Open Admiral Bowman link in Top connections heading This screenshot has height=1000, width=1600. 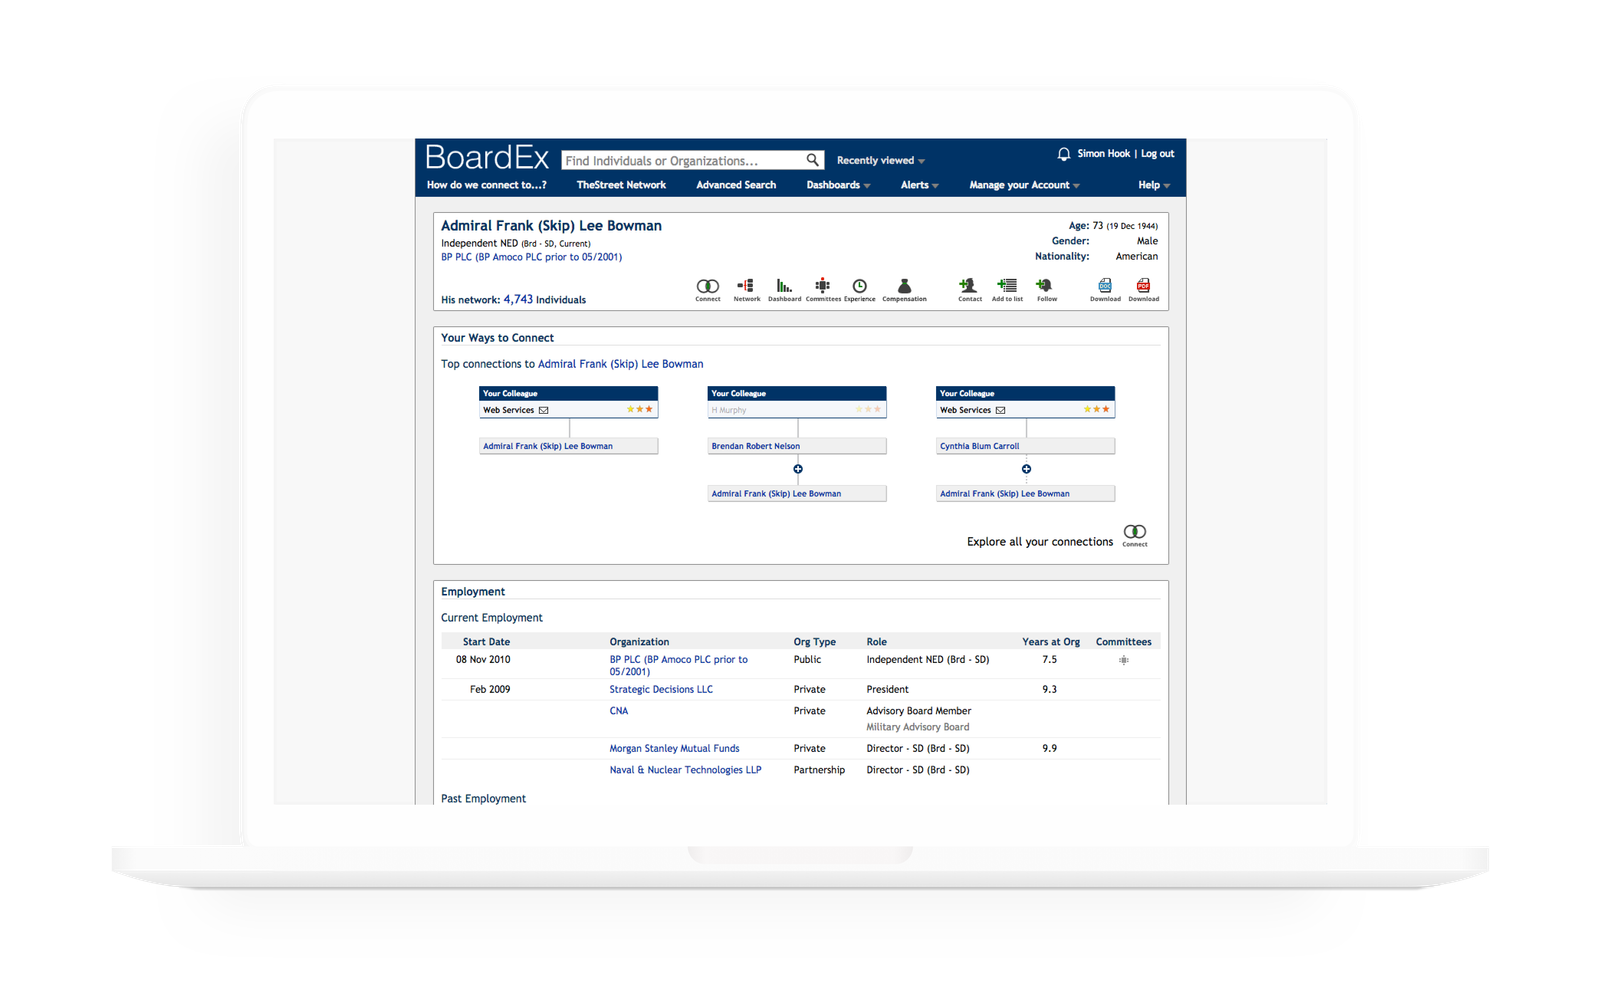[x=620, y=364]
